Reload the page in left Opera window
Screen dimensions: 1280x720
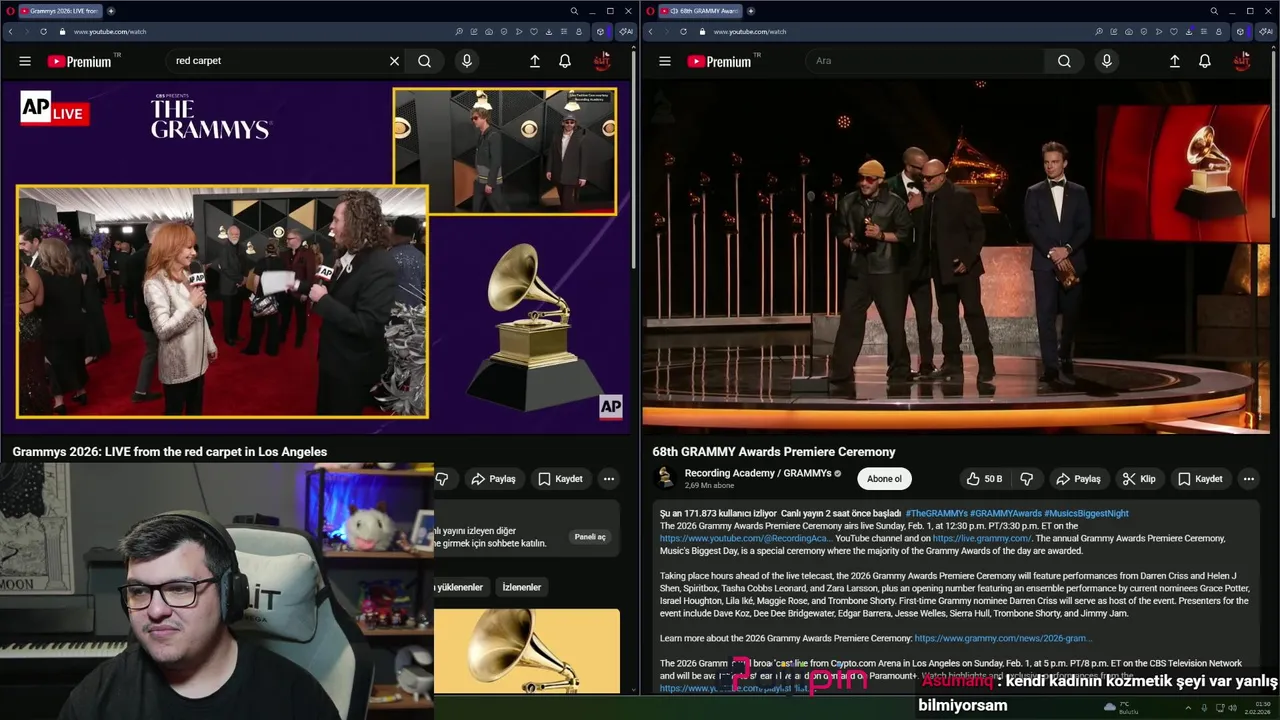point(43,31)
